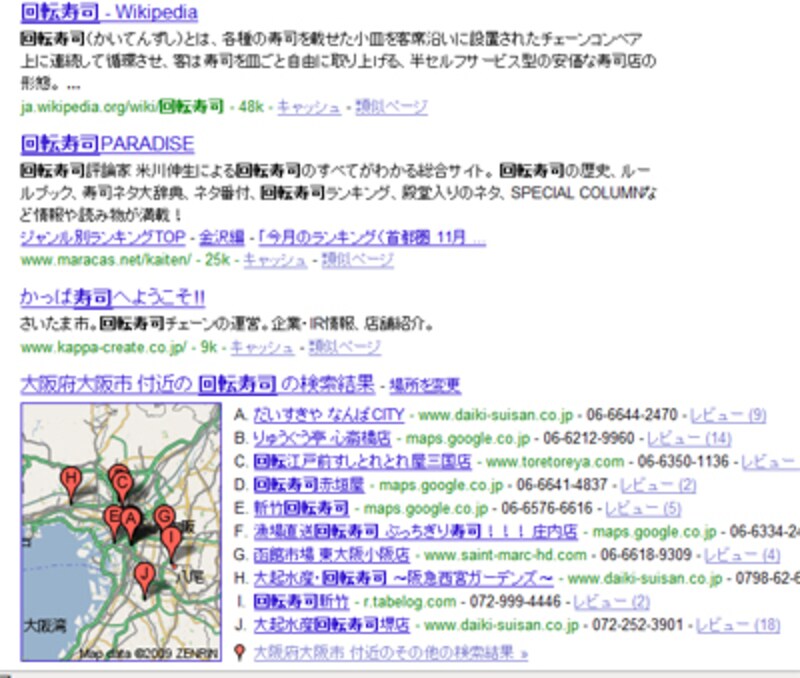
Task: Select marker C on the map
Action: pos(121,482)
